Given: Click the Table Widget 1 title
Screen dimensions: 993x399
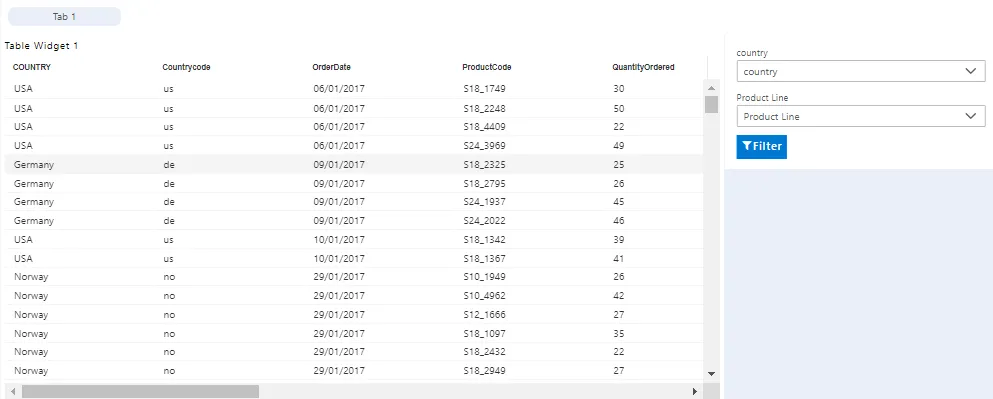Looking at the screenshot, I should (x=41, y=46).
